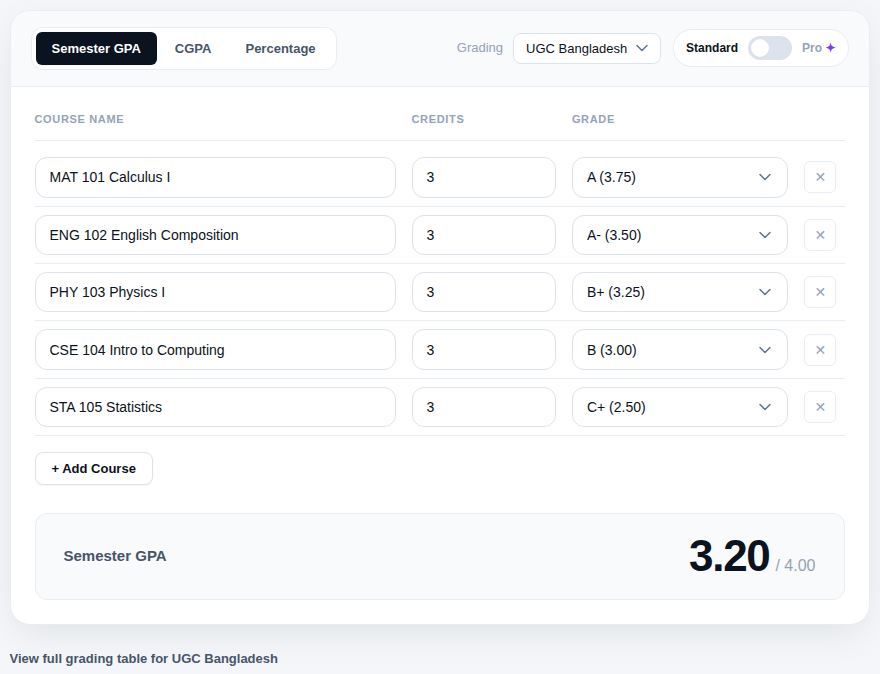Click the COURSE NAME column header

coord(79,119)
